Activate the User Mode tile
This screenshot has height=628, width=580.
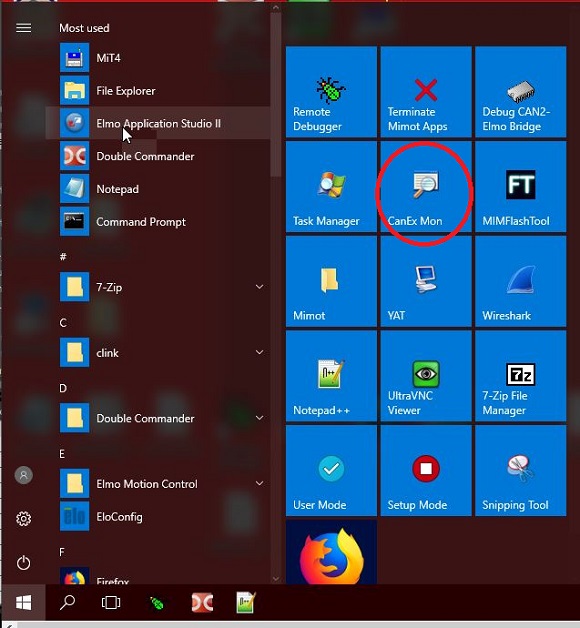pos(331,471)
